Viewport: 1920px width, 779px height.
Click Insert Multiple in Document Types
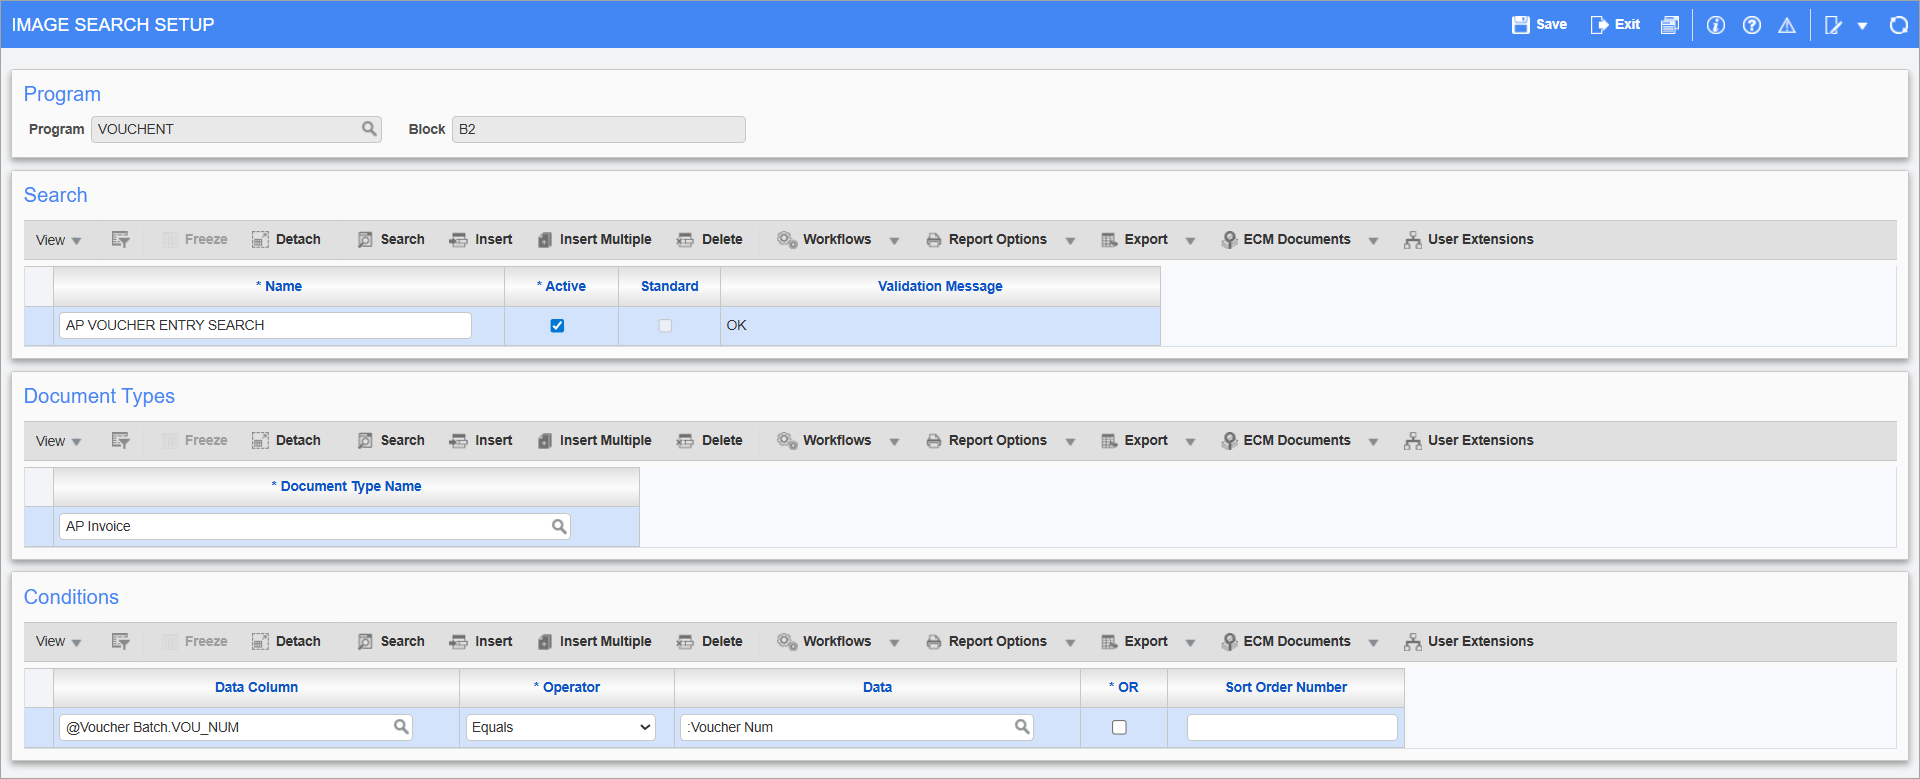594,441
